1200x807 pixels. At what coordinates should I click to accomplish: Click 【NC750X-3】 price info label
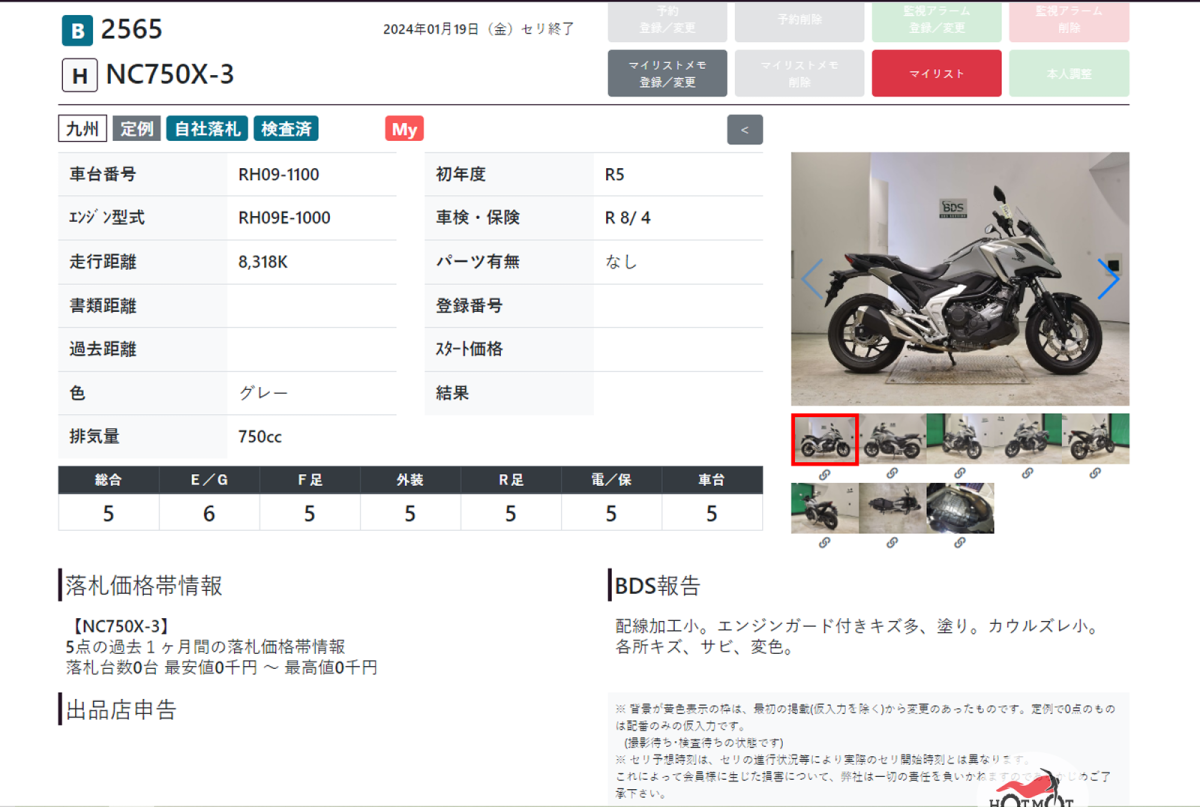click(121, 627)
